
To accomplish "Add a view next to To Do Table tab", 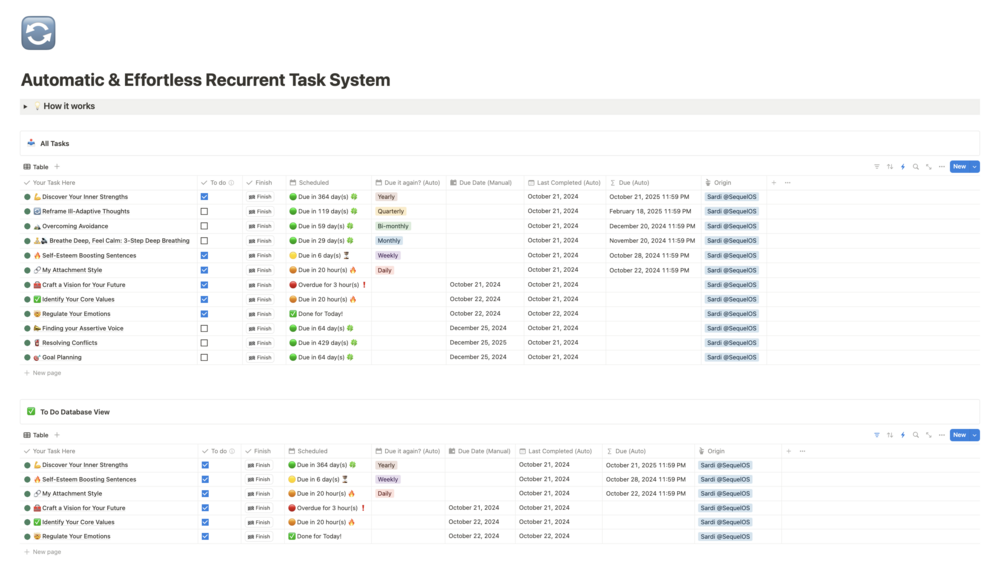I will (x=57, y=435).
